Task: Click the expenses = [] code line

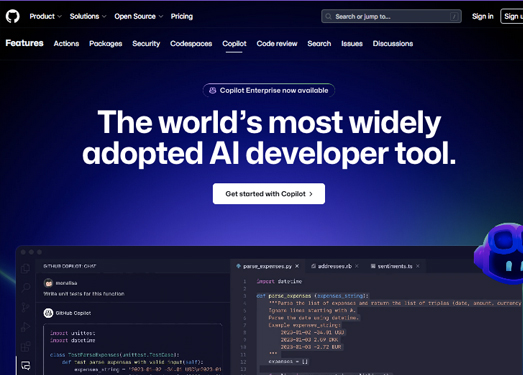Action: [288, 361]
